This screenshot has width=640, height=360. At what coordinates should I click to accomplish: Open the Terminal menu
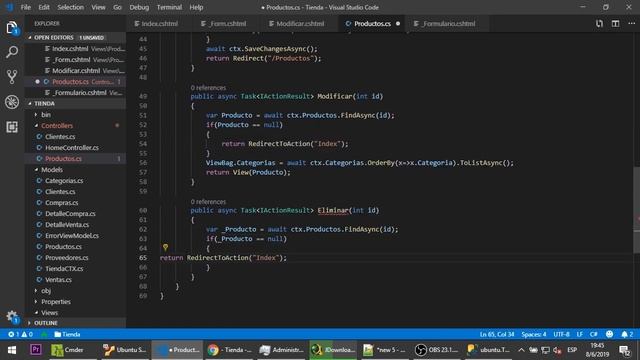169,7
